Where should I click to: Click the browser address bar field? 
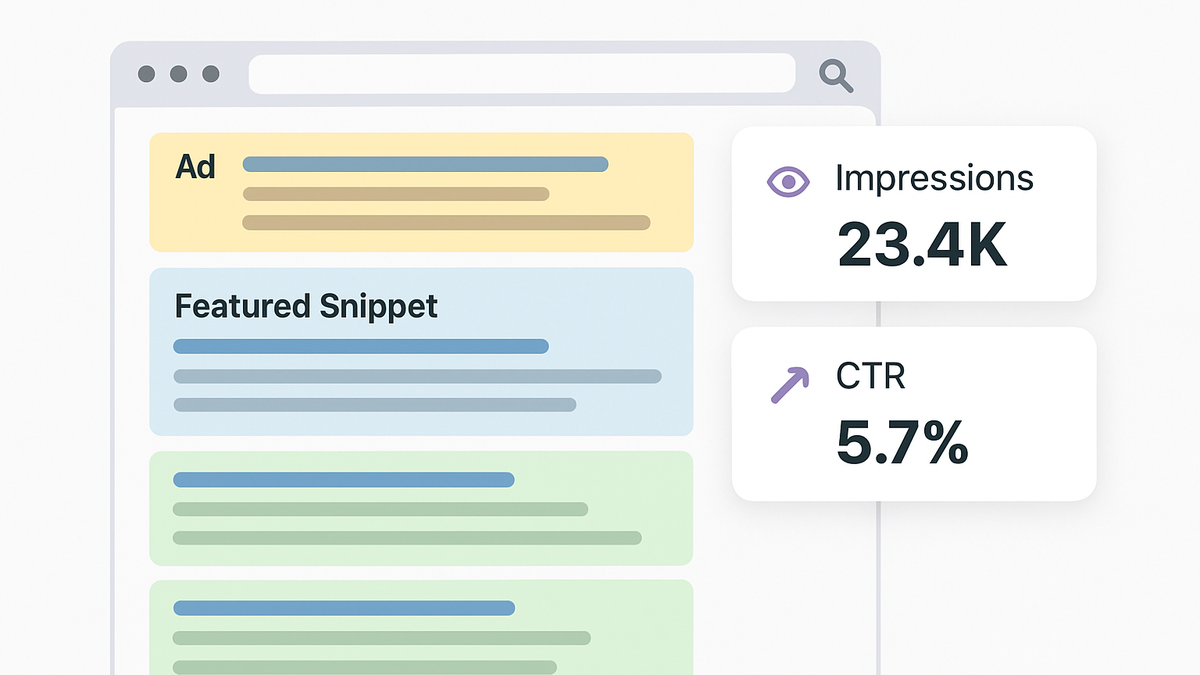522,74
